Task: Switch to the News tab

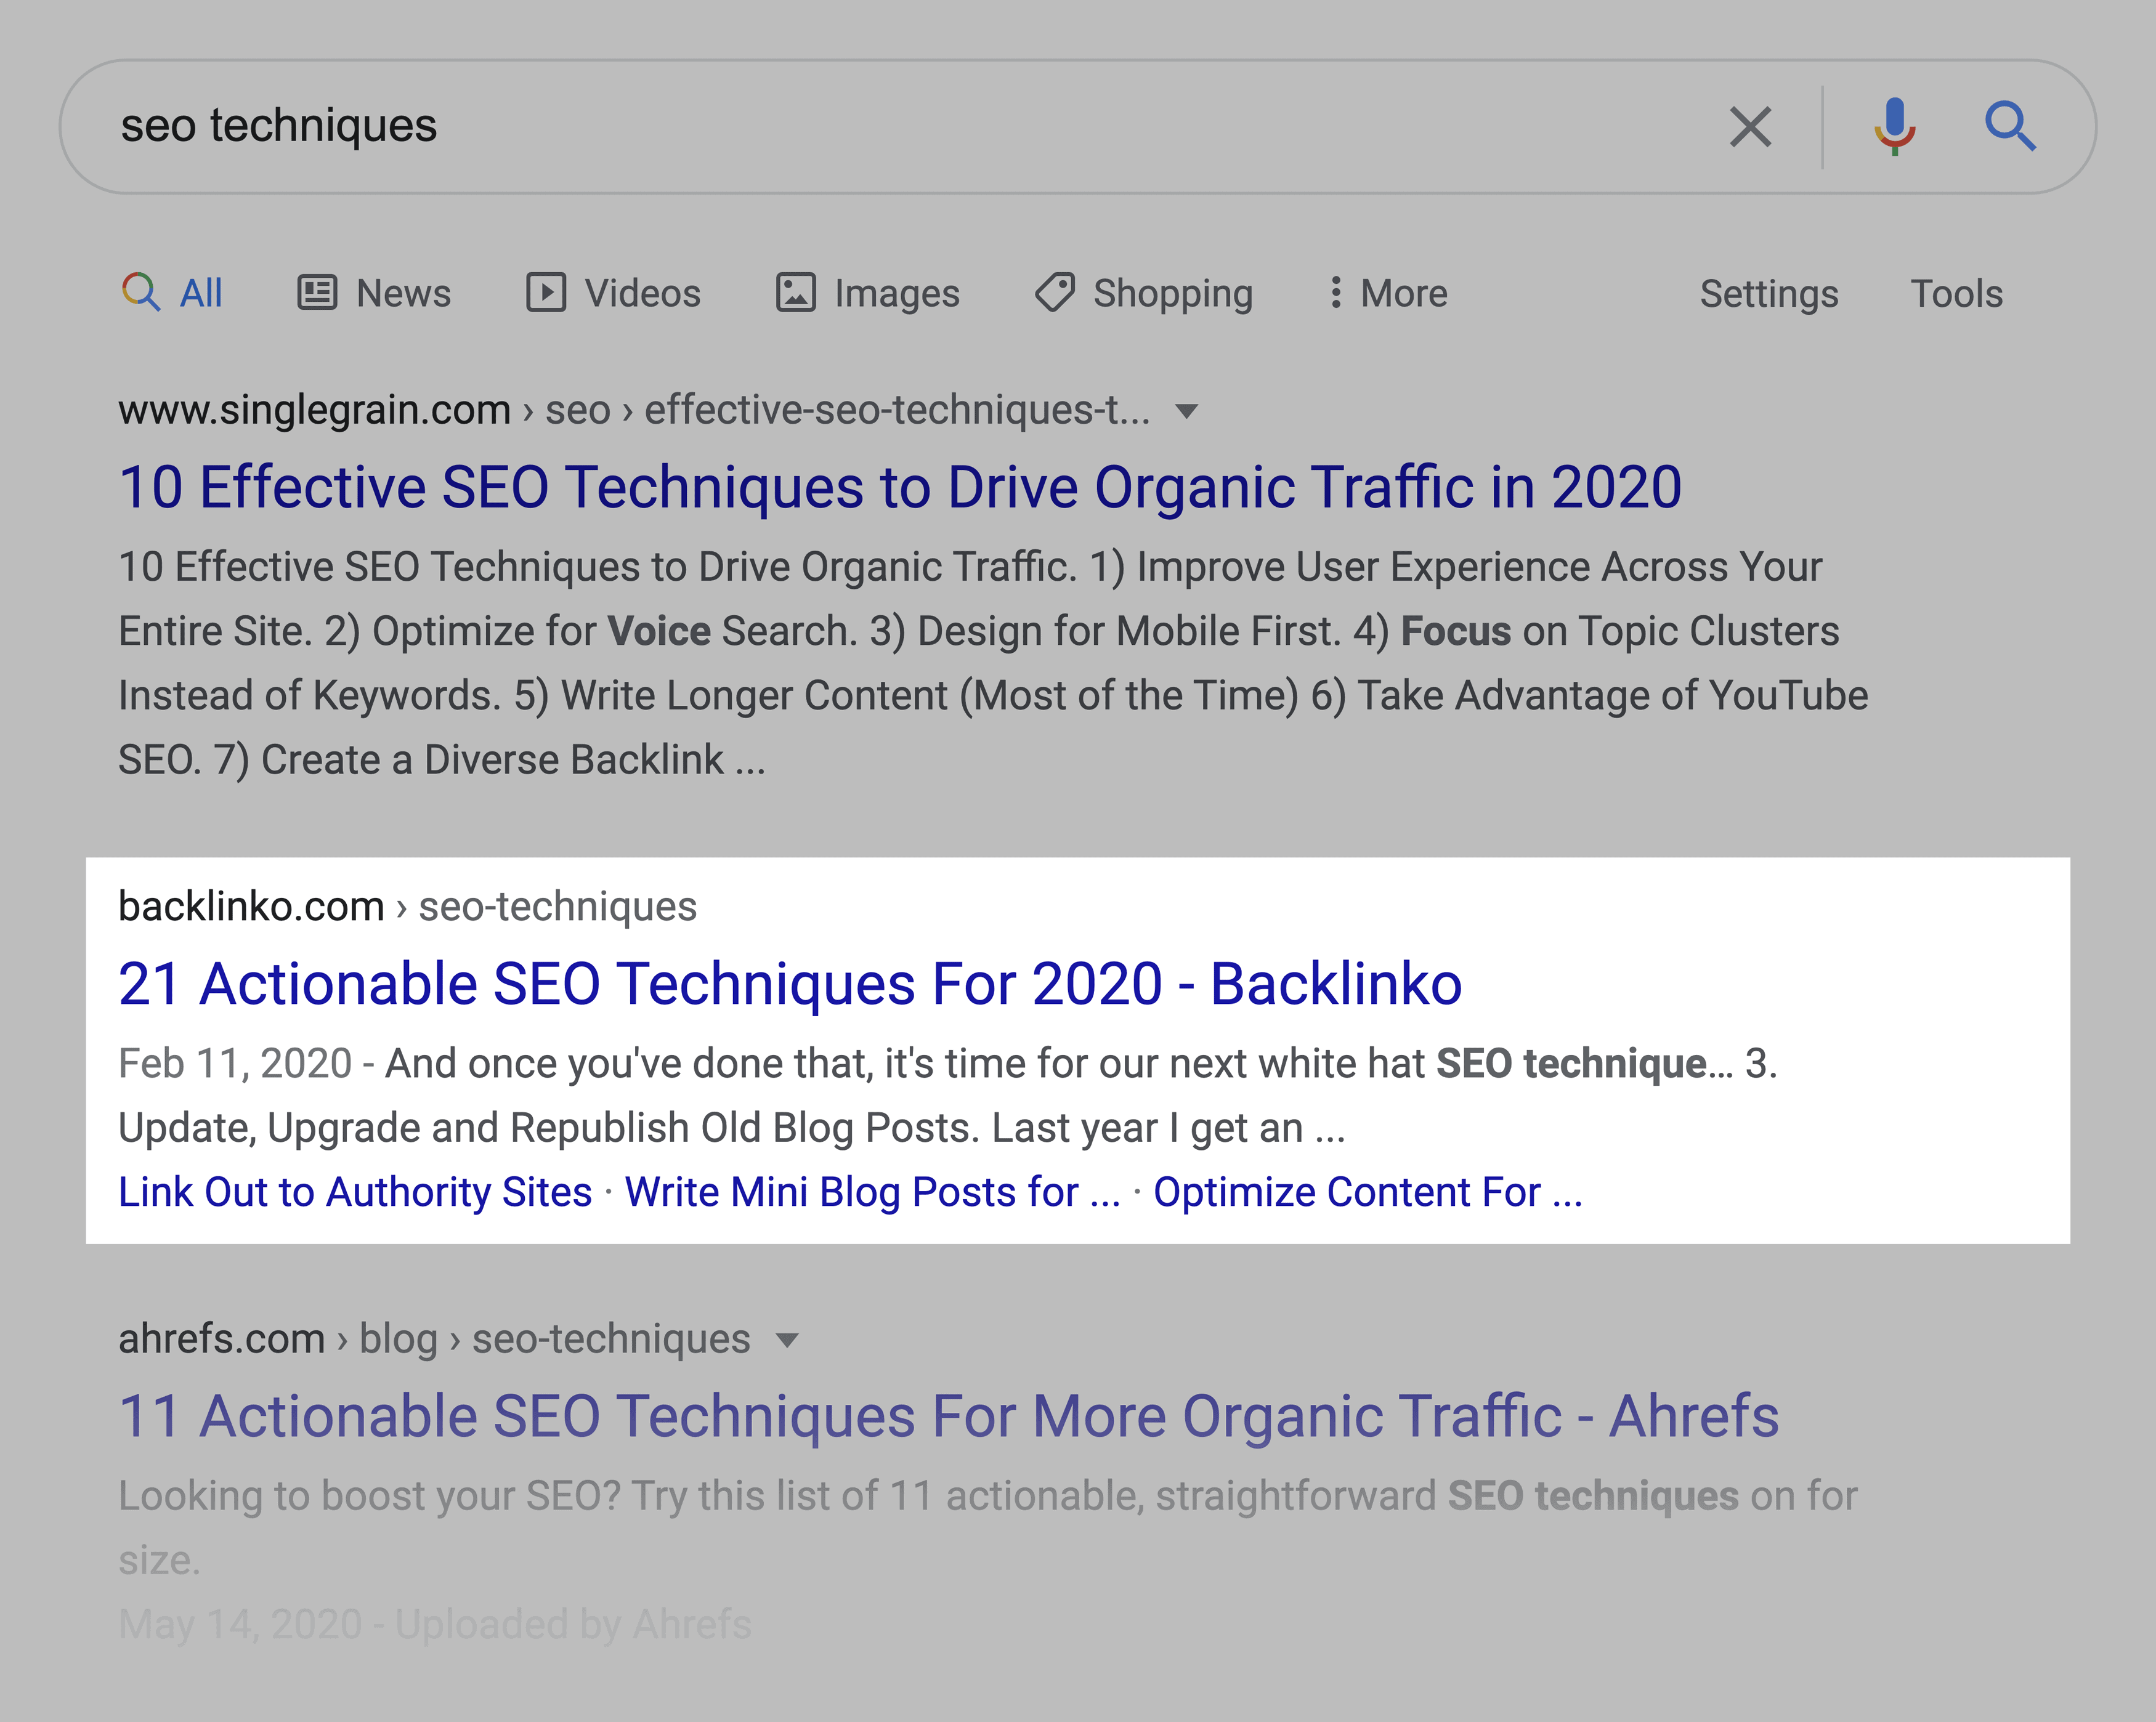Action: coord(374,293)
